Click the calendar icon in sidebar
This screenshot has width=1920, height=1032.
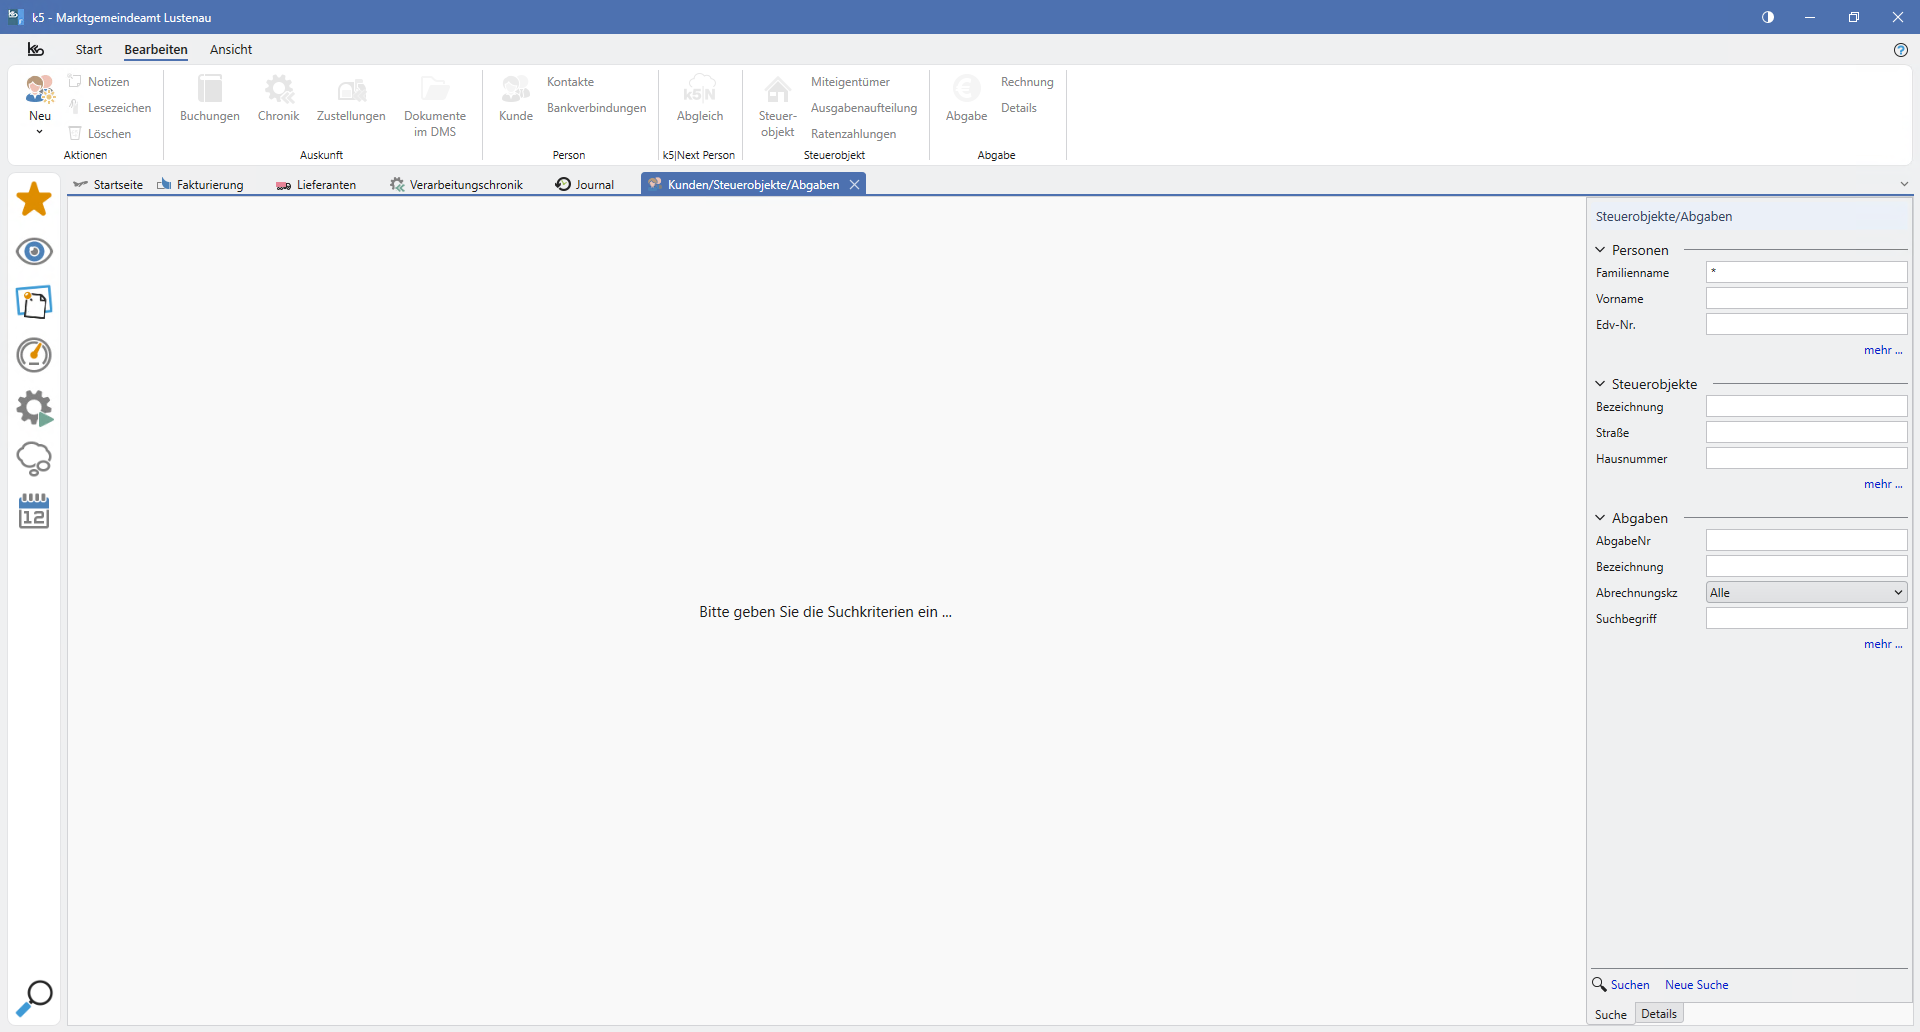coord(34,511)
